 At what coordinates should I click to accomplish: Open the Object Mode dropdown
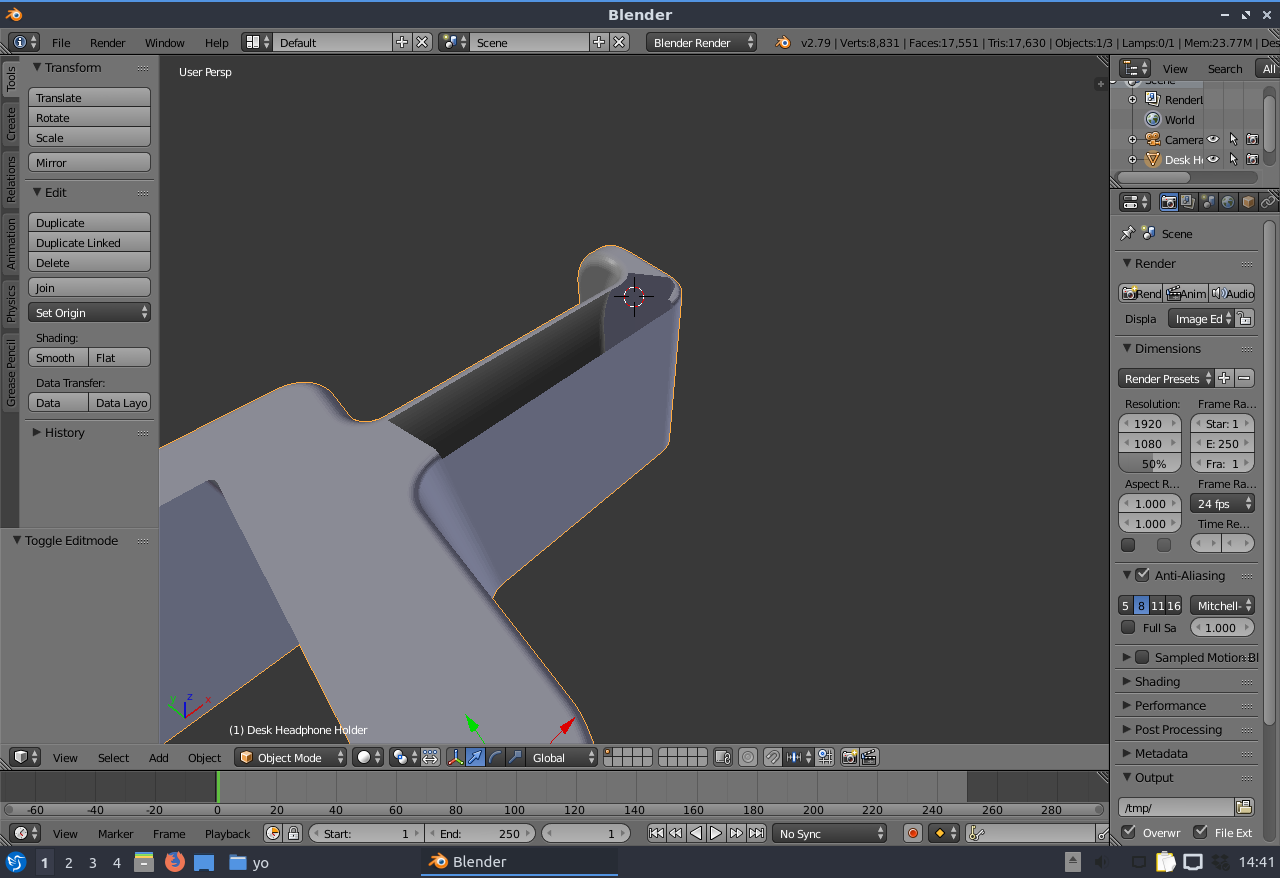click(x=290, y=758)
